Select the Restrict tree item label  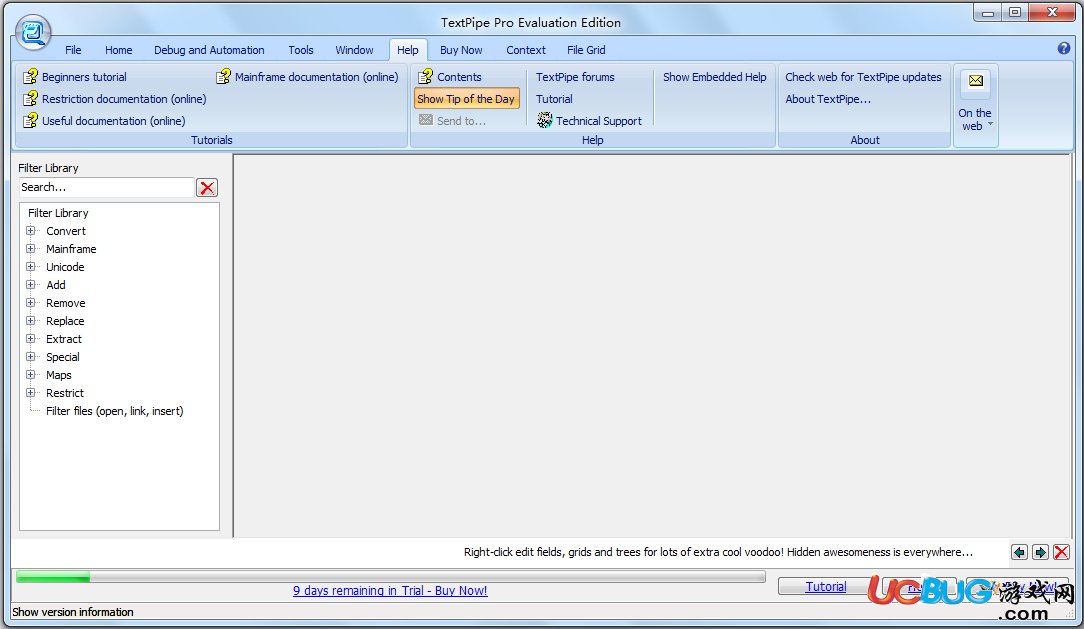pos(65,393)
